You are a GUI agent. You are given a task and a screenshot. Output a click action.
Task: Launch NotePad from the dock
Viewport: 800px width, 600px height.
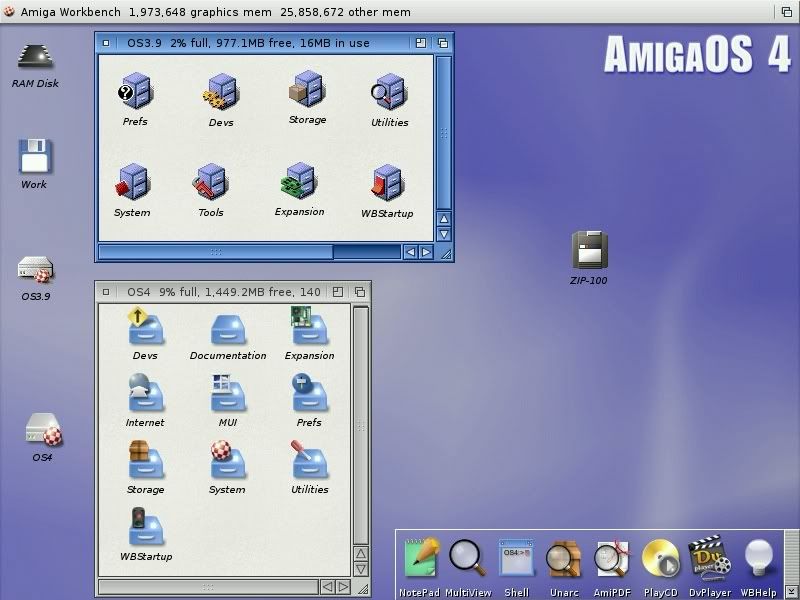click(419, 567)
